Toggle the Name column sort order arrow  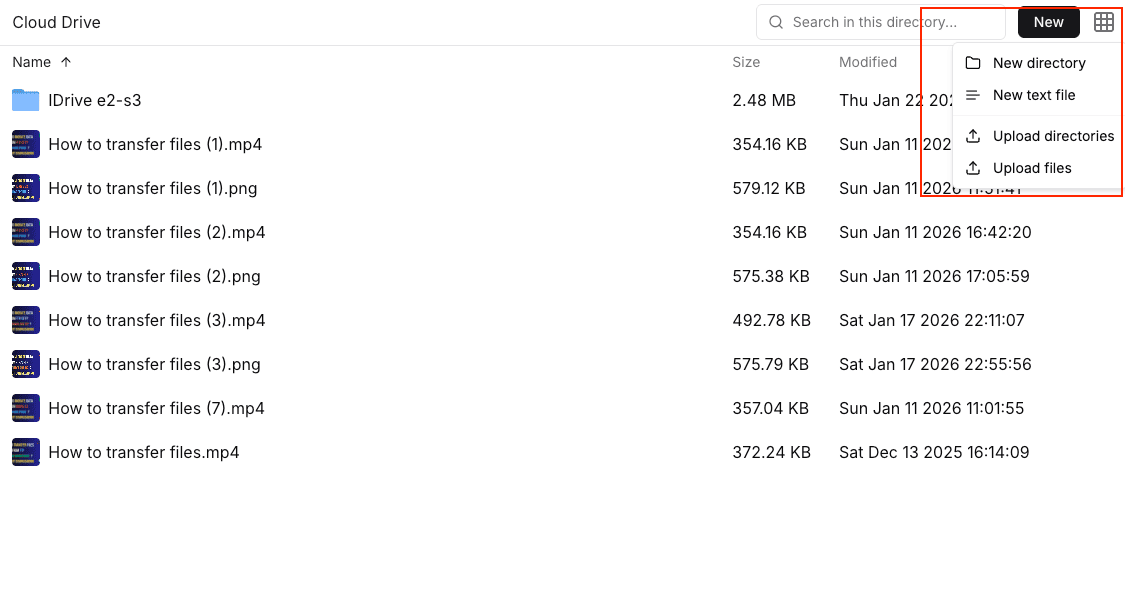65,61
